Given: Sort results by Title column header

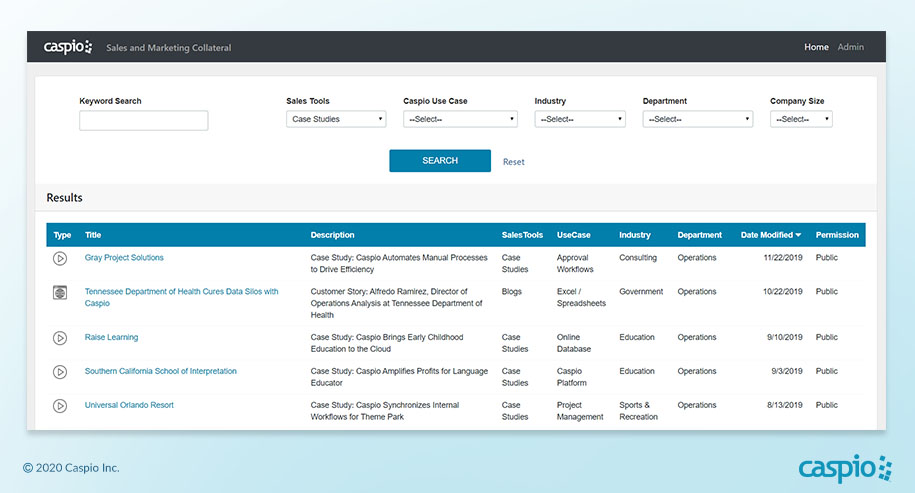Looking at the screenshot, I should (93, 236).
